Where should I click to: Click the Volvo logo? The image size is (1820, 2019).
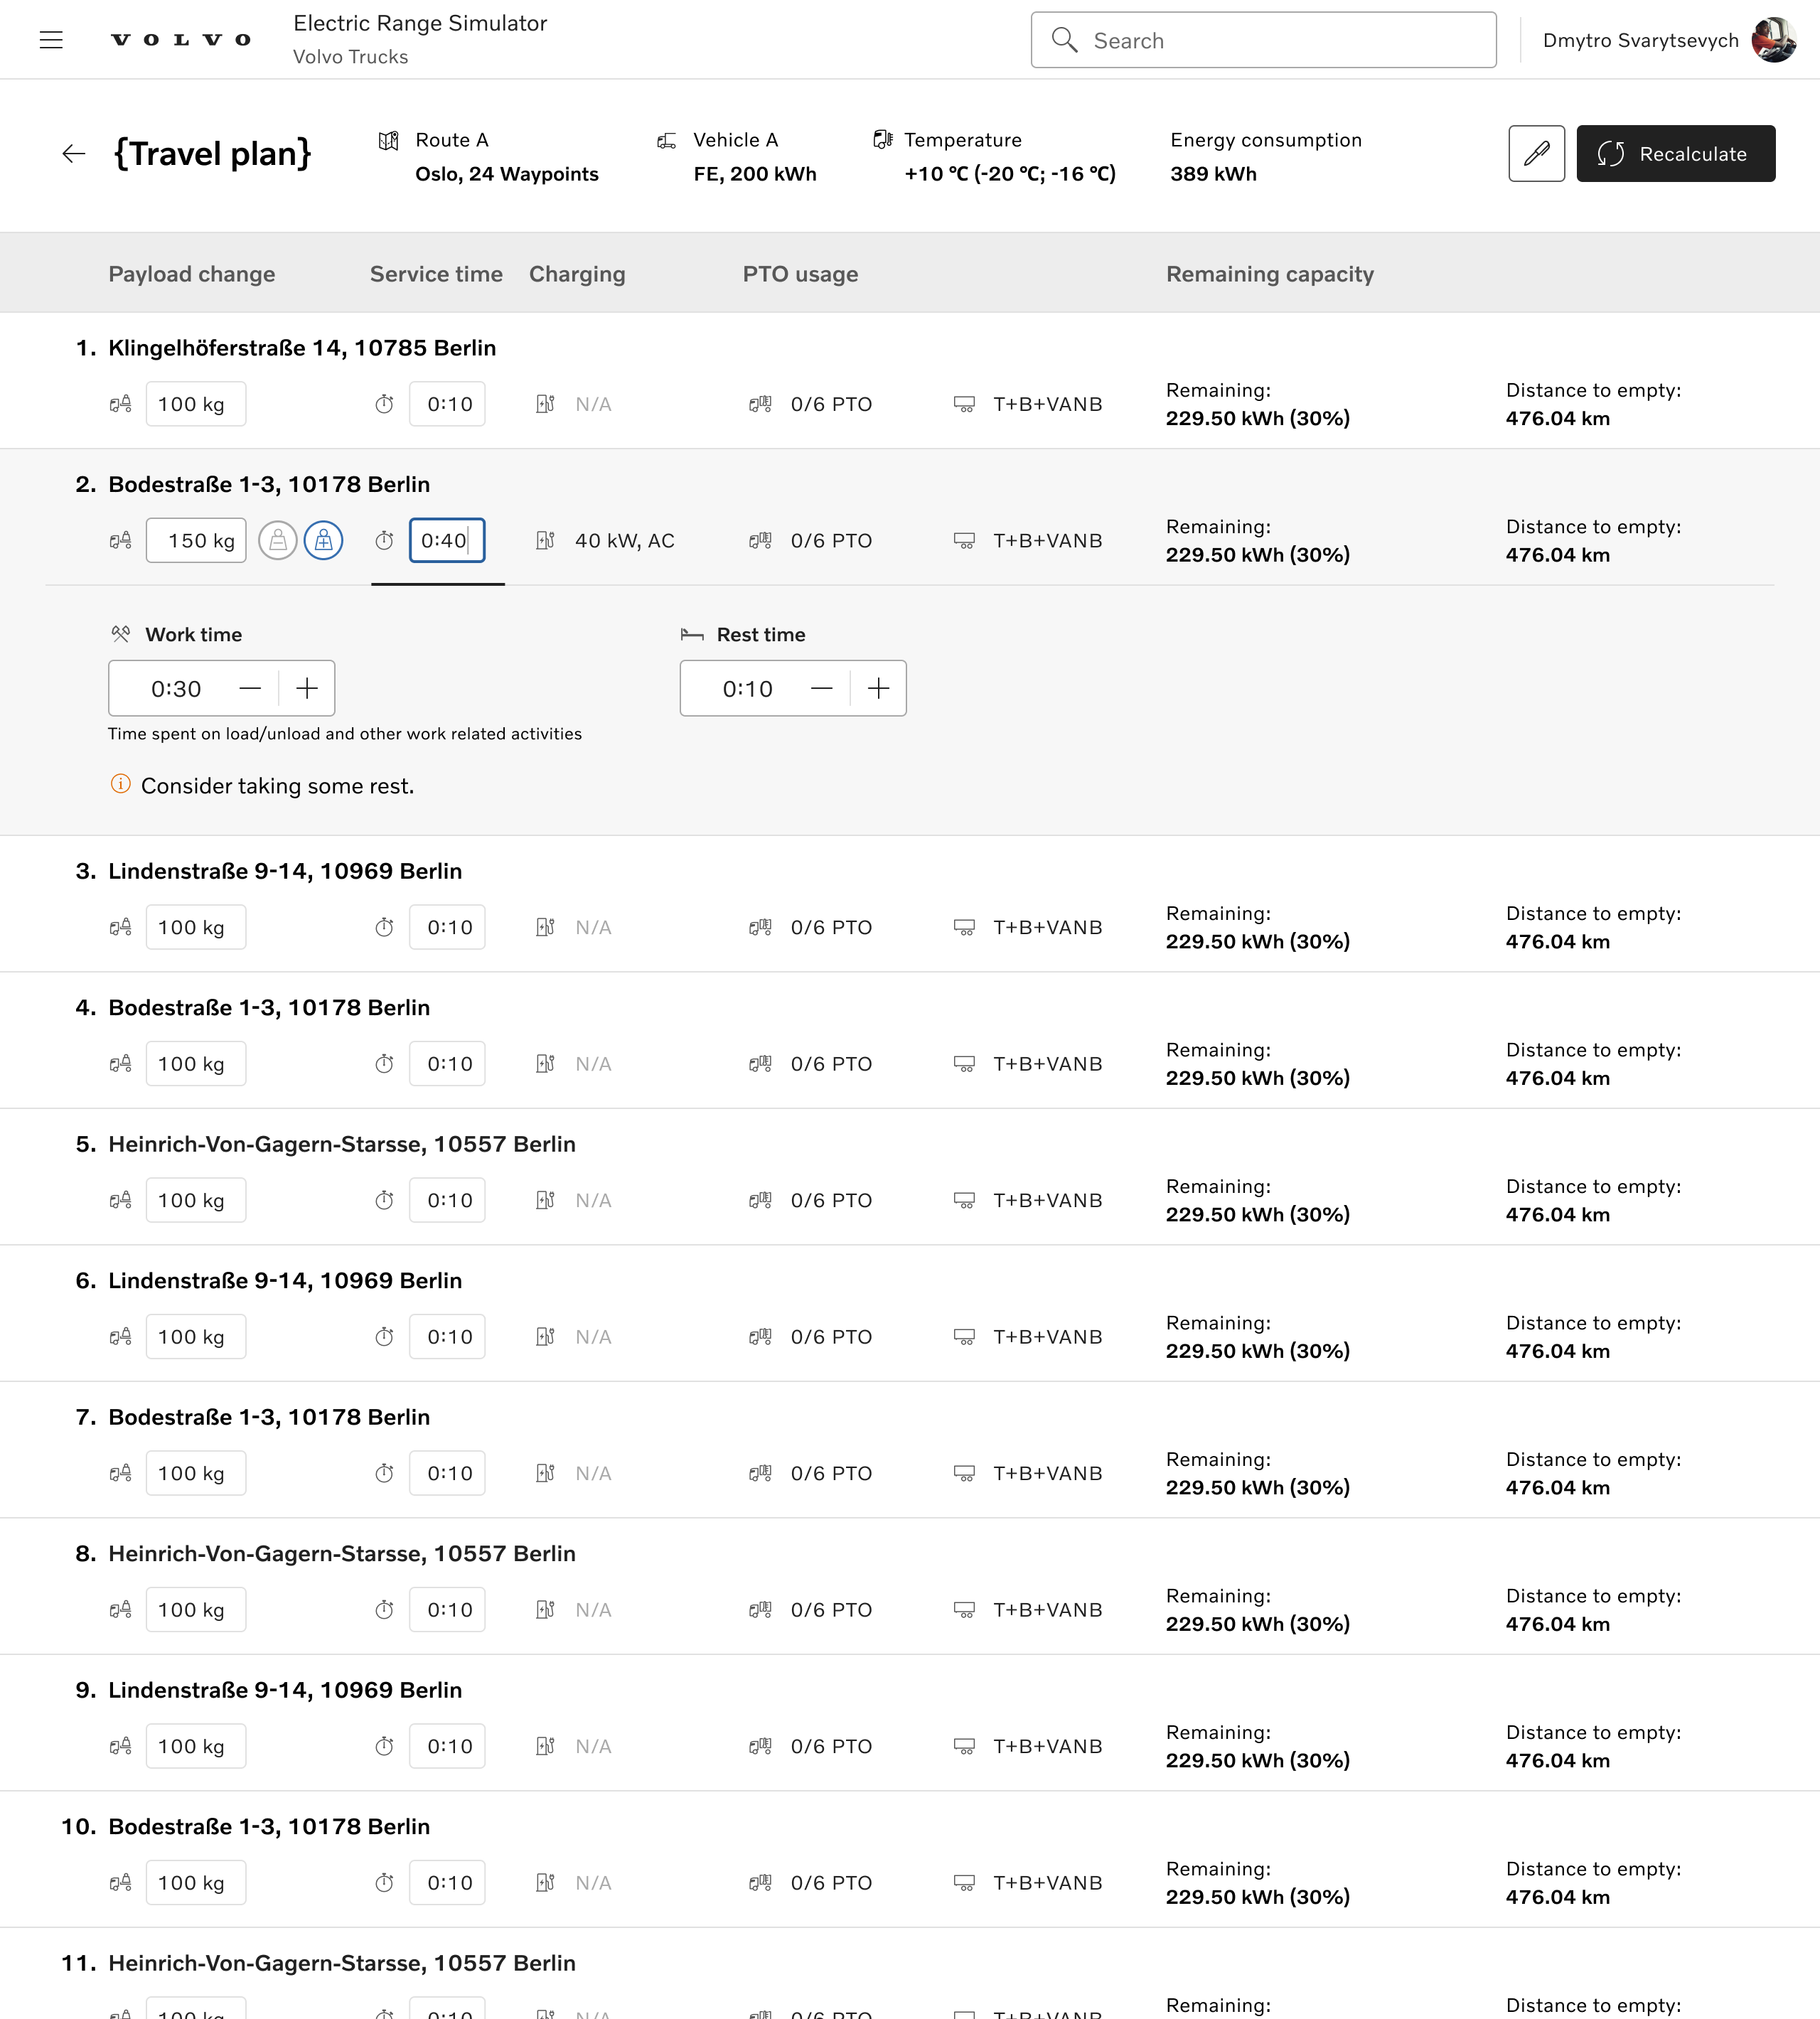tap(181, 40)
